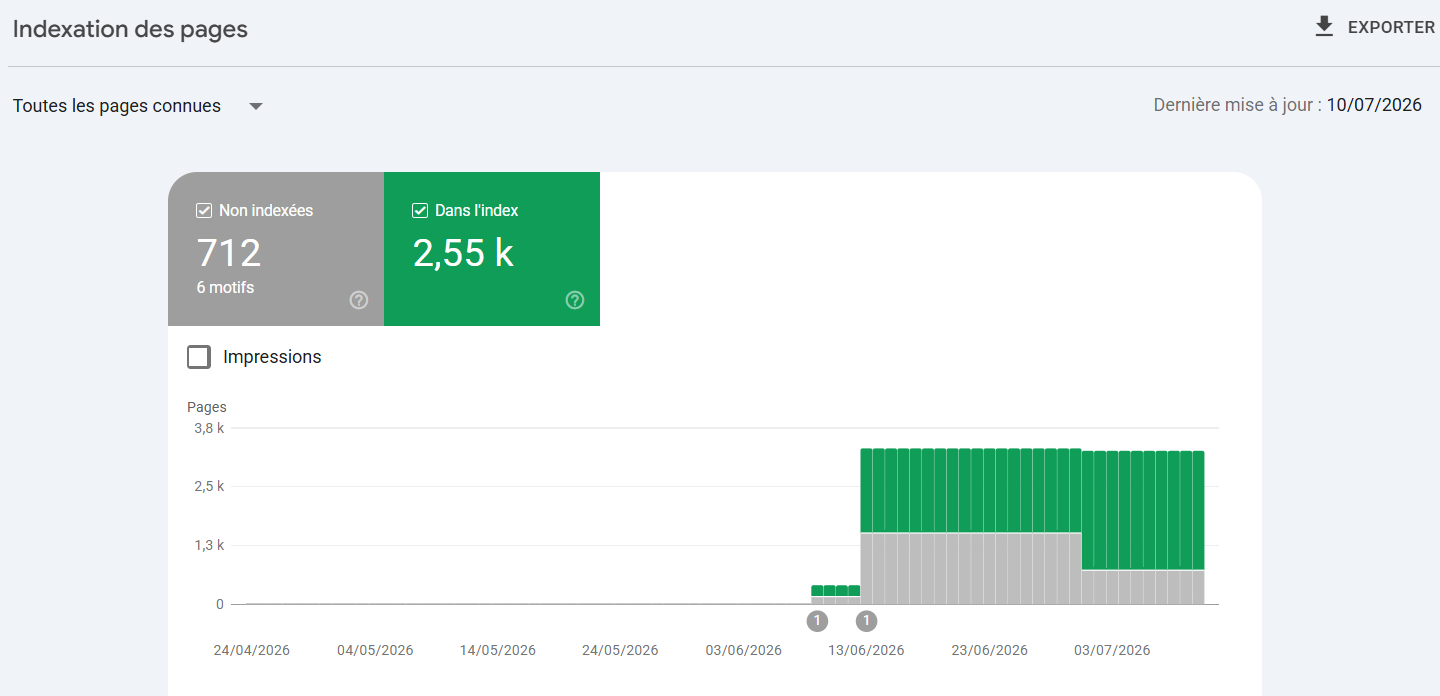This screenshot has height=696, width=1440.
Task: Click the Exporter download icon
Action: coord(1324,27)
